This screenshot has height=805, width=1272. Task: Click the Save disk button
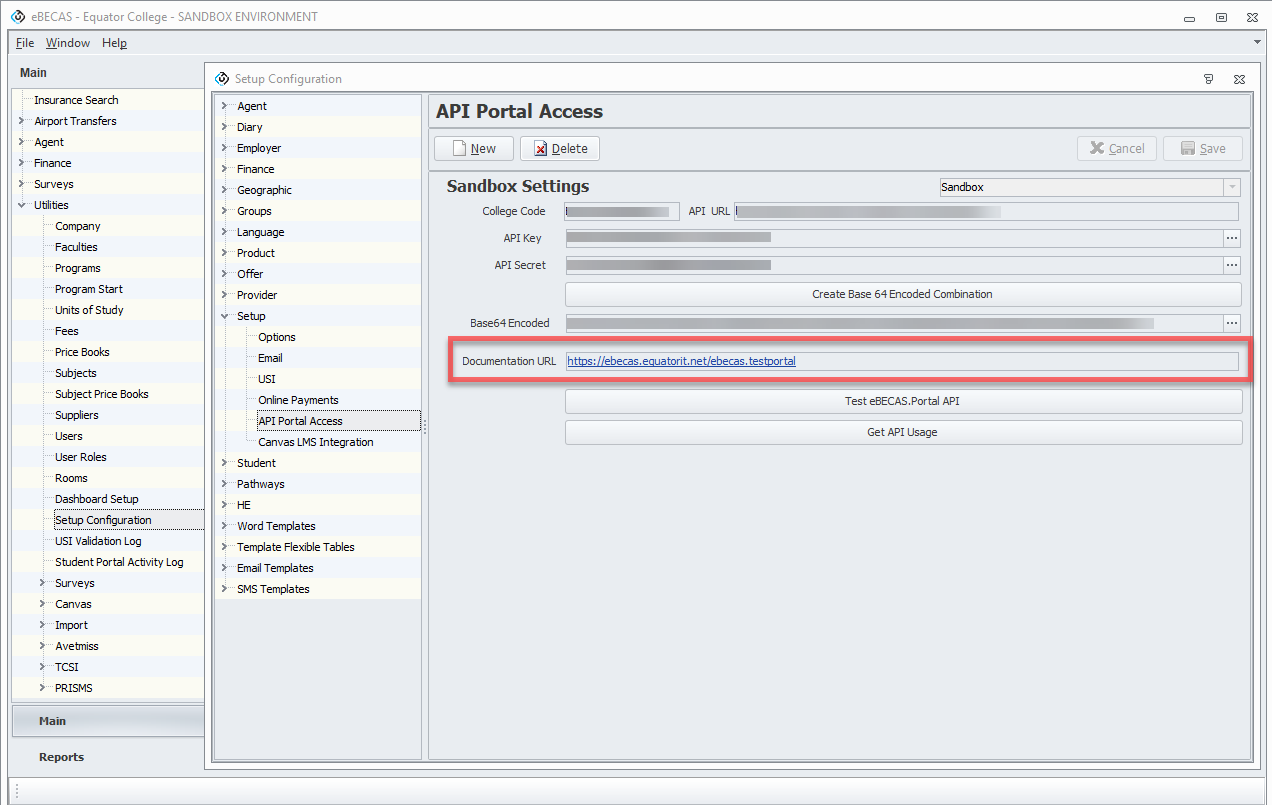1202,149
